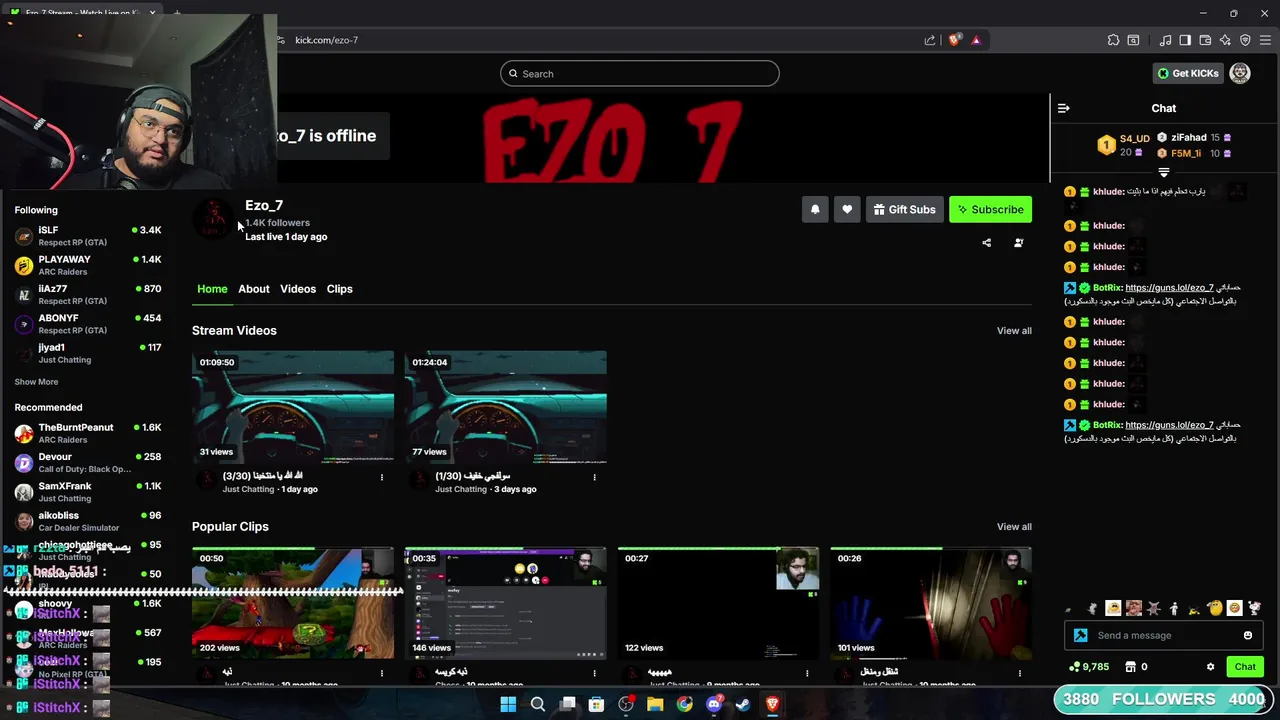Open followed channel iSLF in sidebar
1280x720 pixels.
(x=88, y=236)
